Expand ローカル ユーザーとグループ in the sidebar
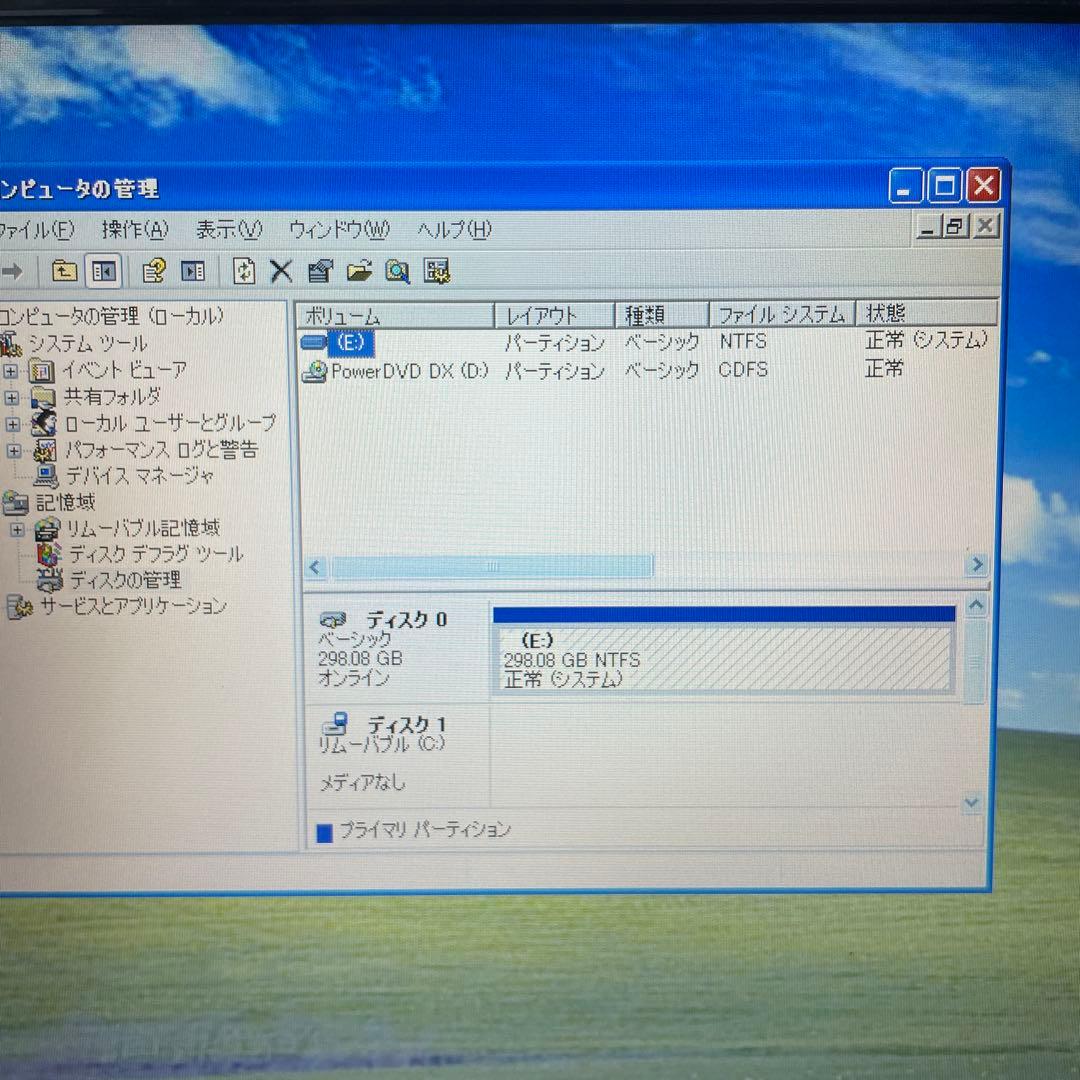Viewport: 1080px width, 1080px height. (x=10, y=423)
